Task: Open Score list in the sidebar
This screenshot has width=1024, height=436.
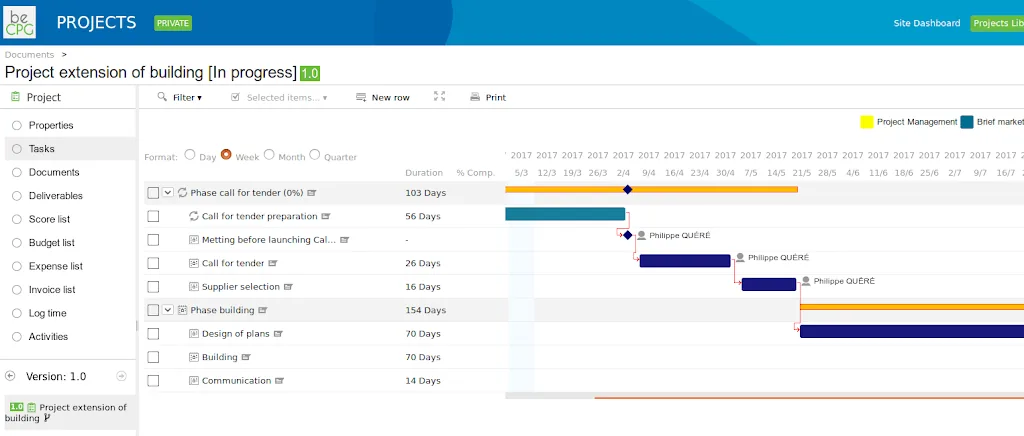Action: pyautogui.click(x=50, y=219)
